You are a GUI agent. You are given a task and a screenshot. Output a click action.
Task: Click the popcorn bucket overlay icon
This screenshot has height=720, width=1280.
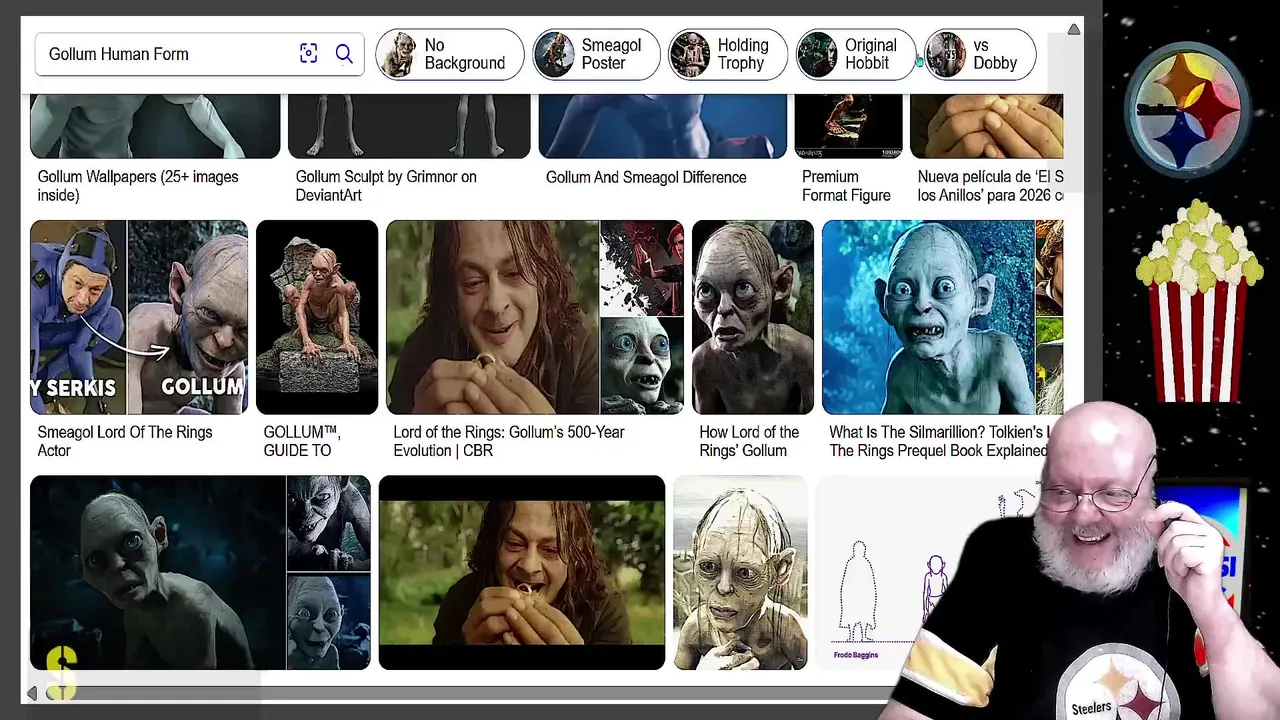coord(1197,300)
